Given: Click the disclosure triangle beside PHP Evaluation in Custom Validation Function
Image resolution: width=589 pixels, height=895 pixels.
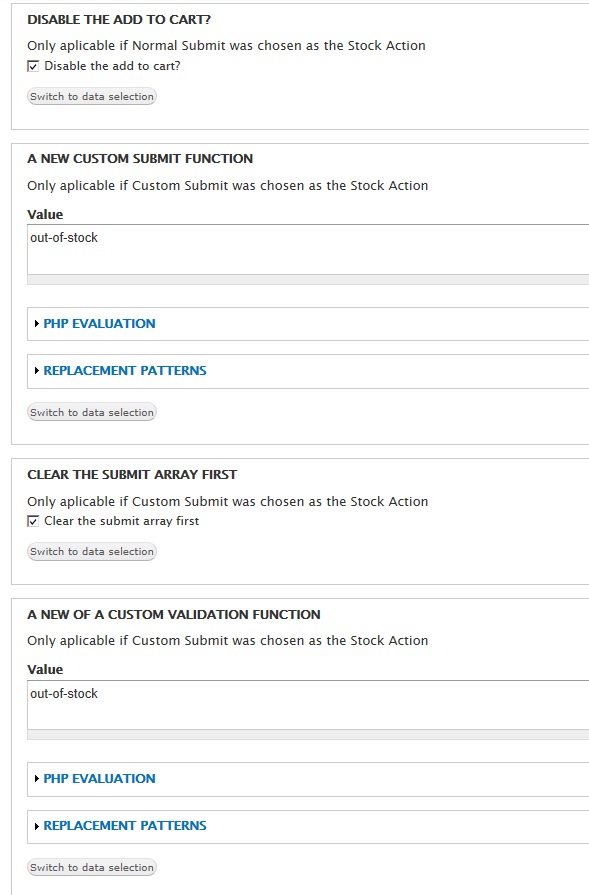Looking at the screenshot, I should pos(37,779).
